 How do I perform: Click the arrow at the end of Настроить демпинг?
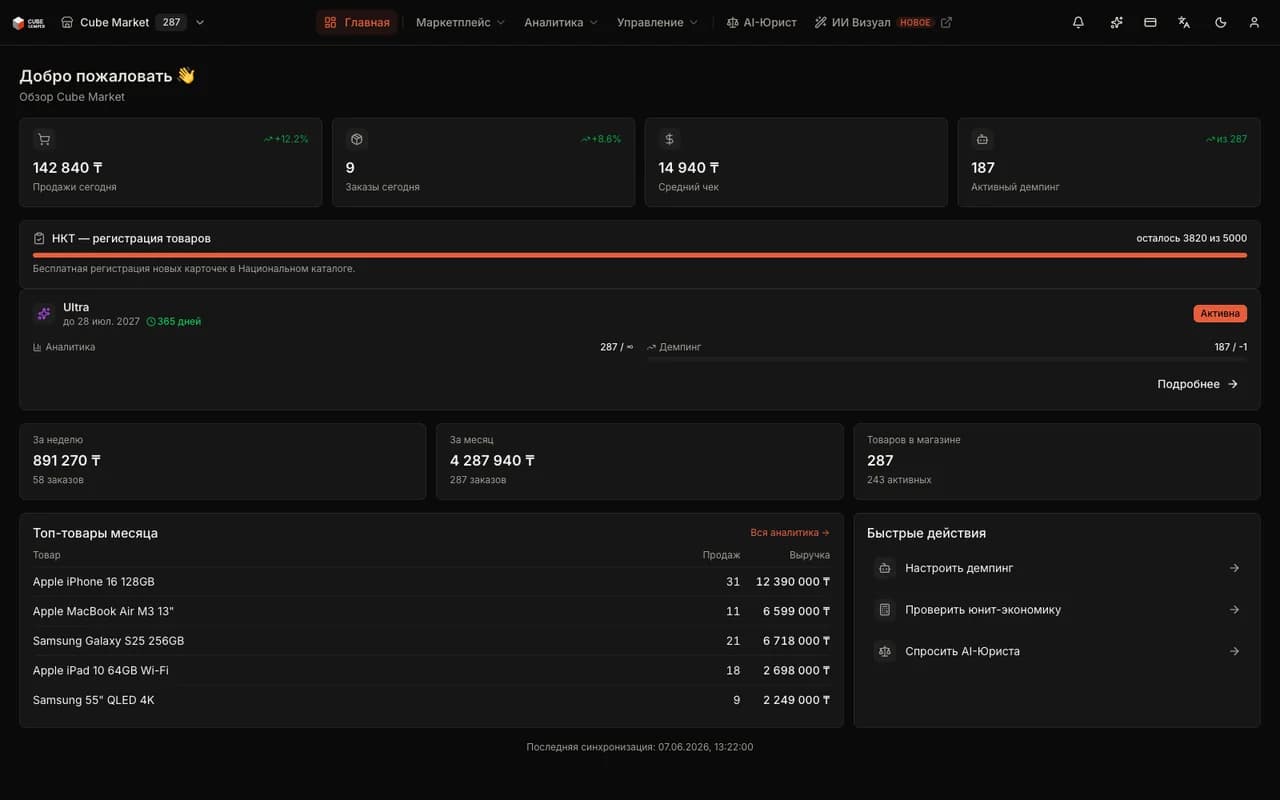[1234, 568]
